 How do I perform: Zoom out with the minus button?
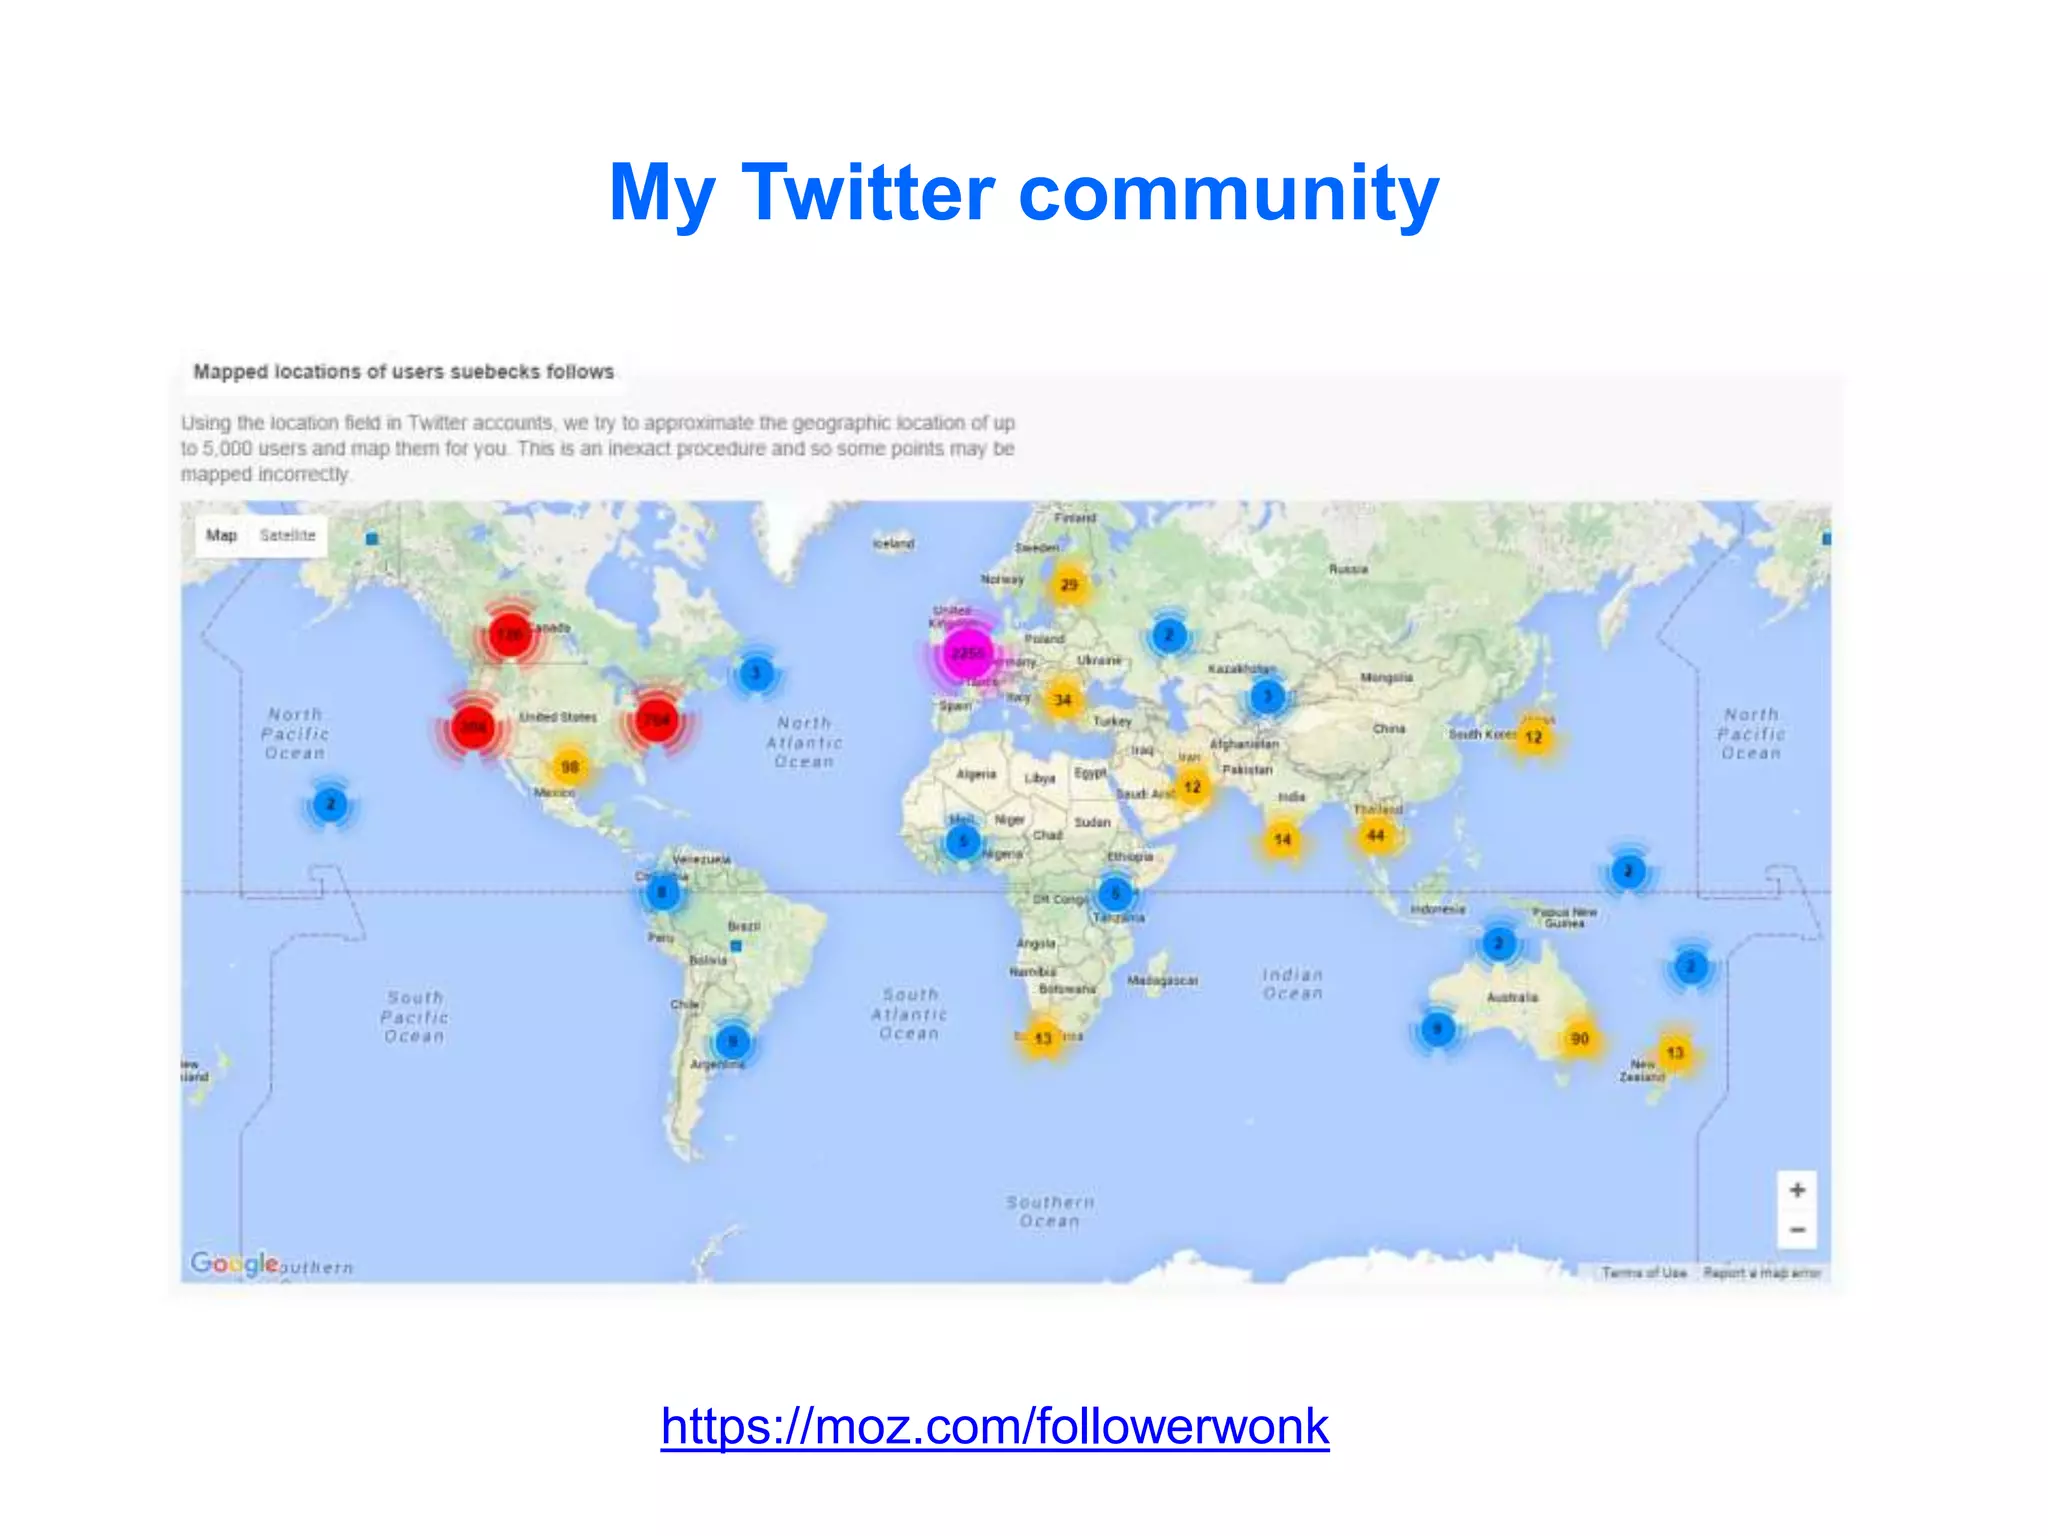click(1797, 1229)
